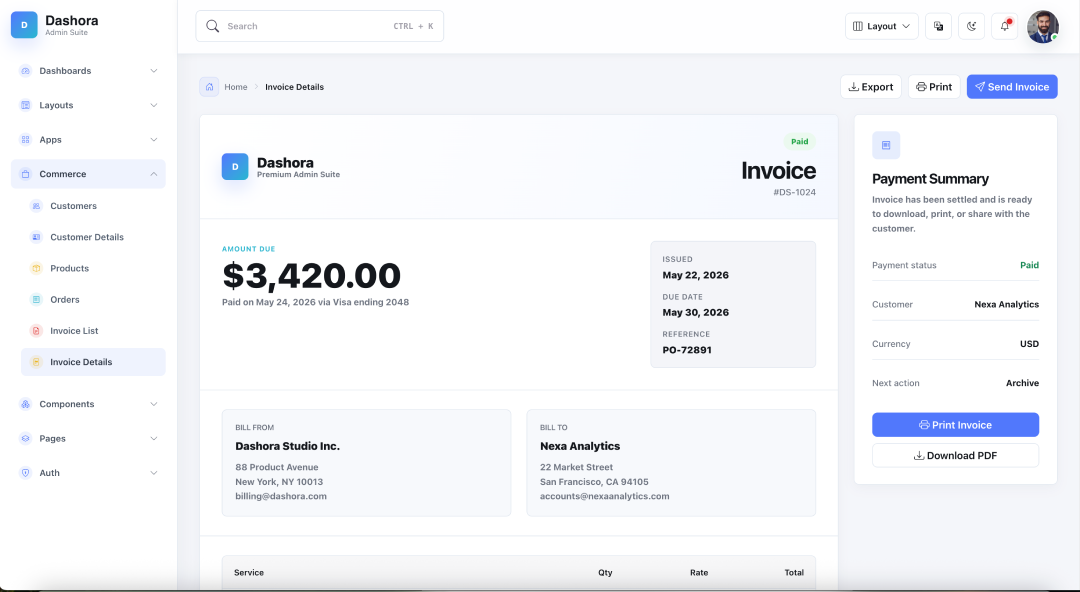Click the Pages stack icon in sidebar
The image size is (1080, 592).
pos(25,439)
